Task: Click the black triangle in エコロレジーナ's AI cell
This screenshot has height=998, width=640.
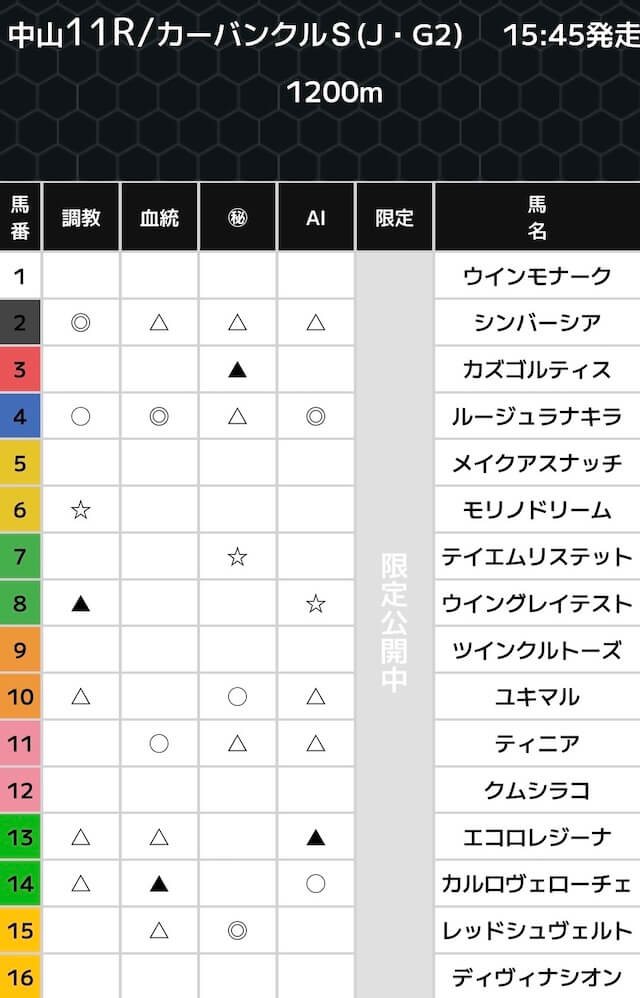Action: pyautogui.click(x=316, y=838)
